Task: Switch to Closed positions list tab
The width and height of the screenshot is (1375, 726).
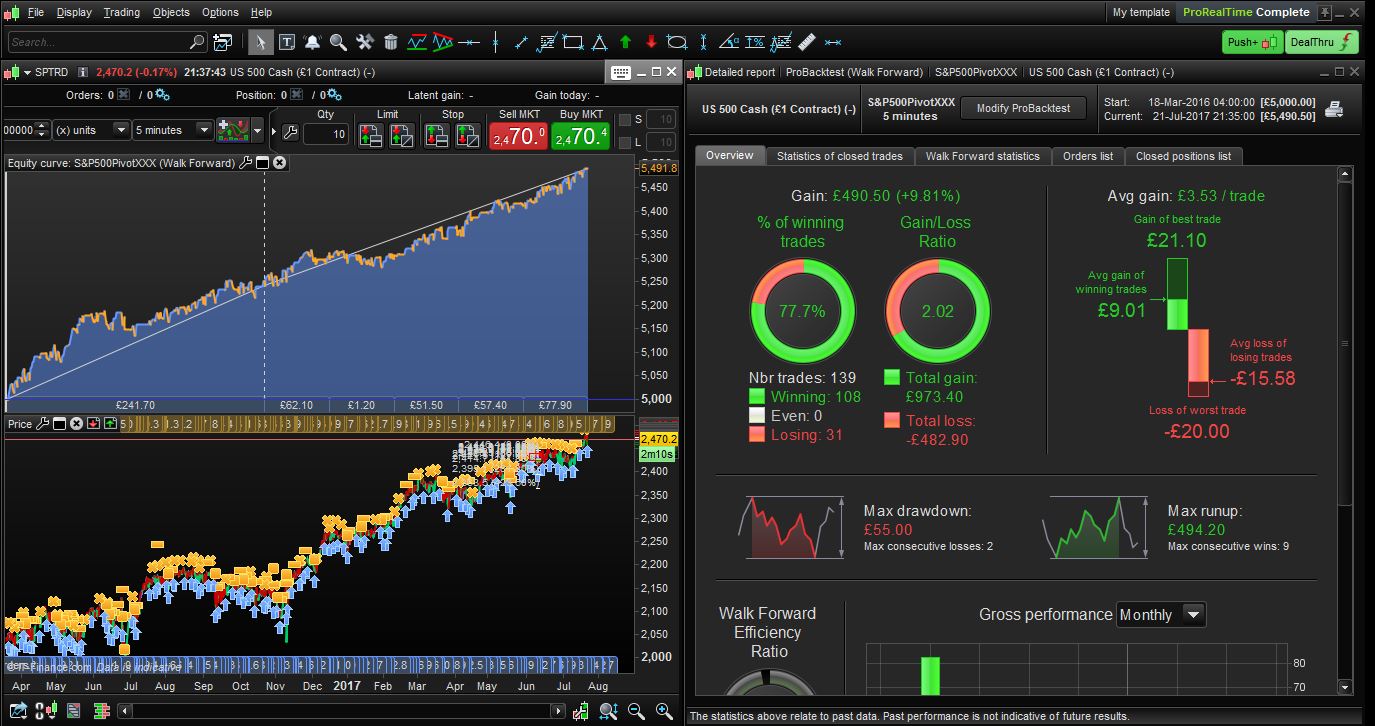Action: coord(1184,156)
